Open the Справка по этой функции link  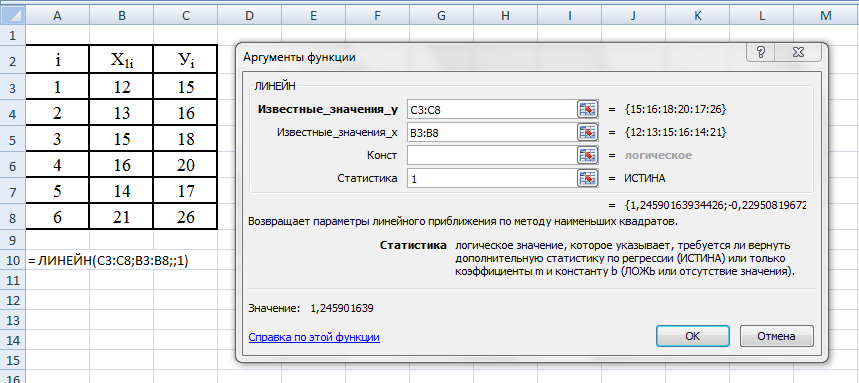(314, 337)
